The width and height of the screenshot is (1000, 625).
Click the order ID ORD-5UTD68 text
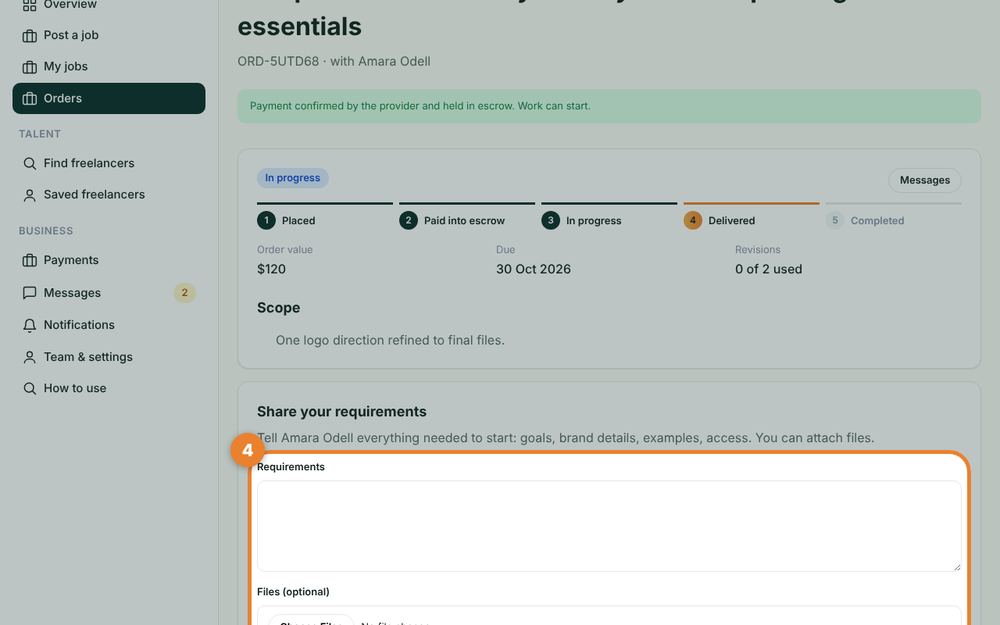(x=278, y=61)
